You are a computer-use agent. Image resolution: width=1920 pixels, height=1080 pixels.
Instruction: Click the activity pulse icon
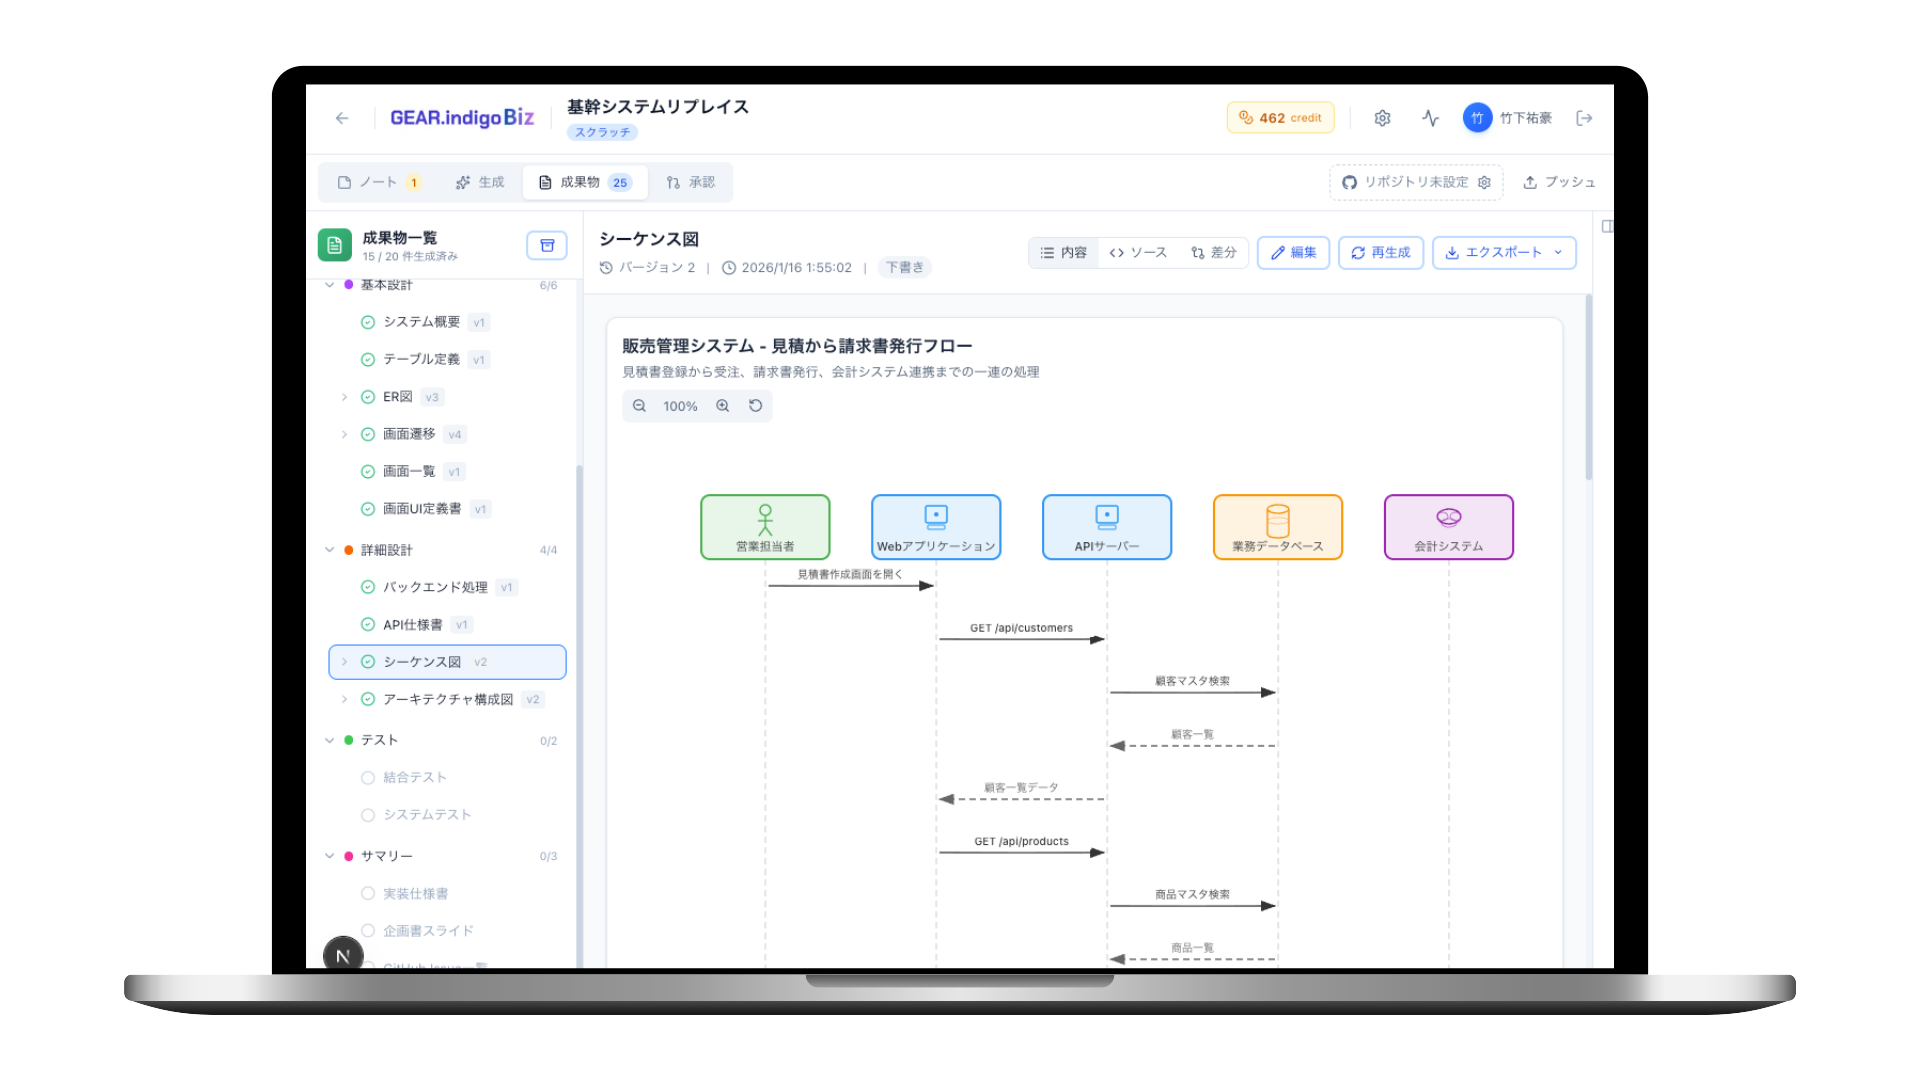click(1430, 118)
